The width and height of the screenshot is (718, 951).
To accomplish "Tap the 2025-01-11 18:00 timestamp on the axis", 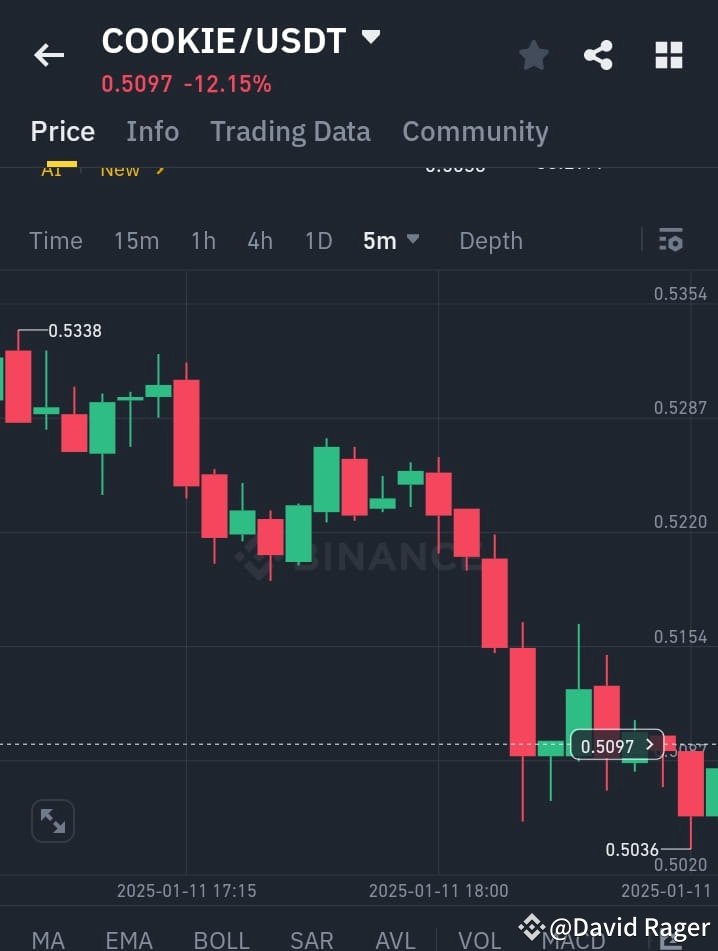I will pyautogui.click(x=438, y=890).
